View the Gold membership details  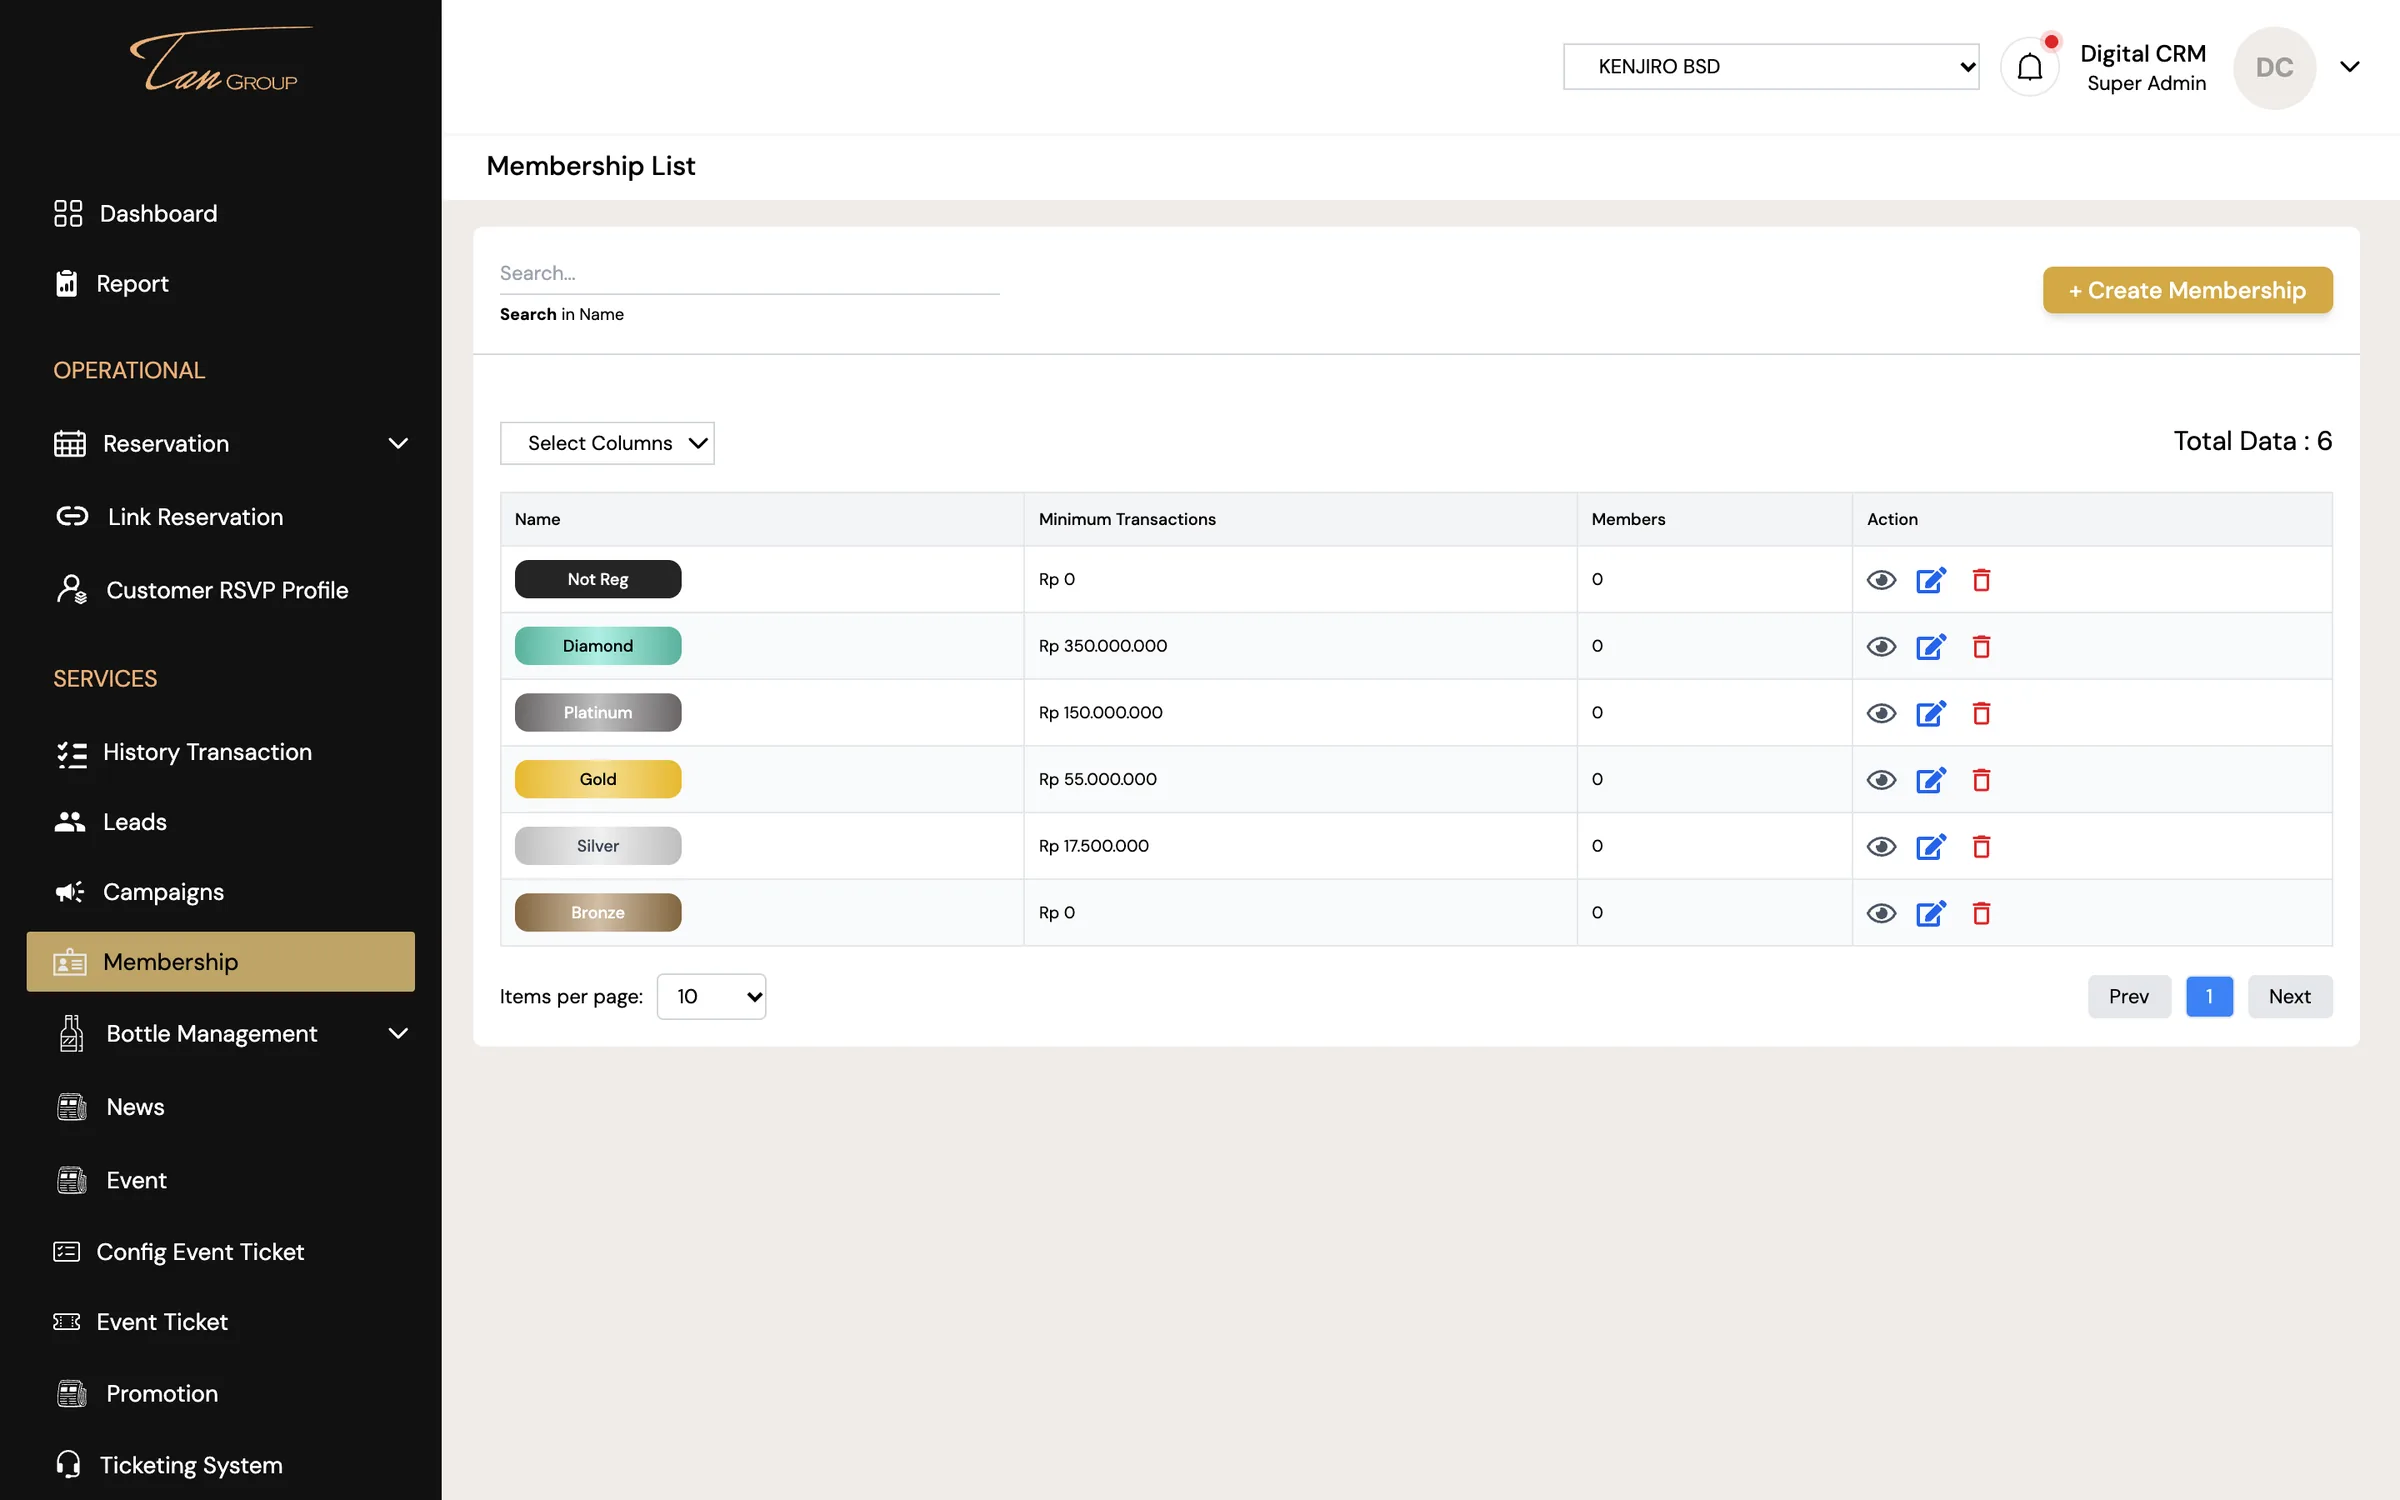(x=1881, y=780)
